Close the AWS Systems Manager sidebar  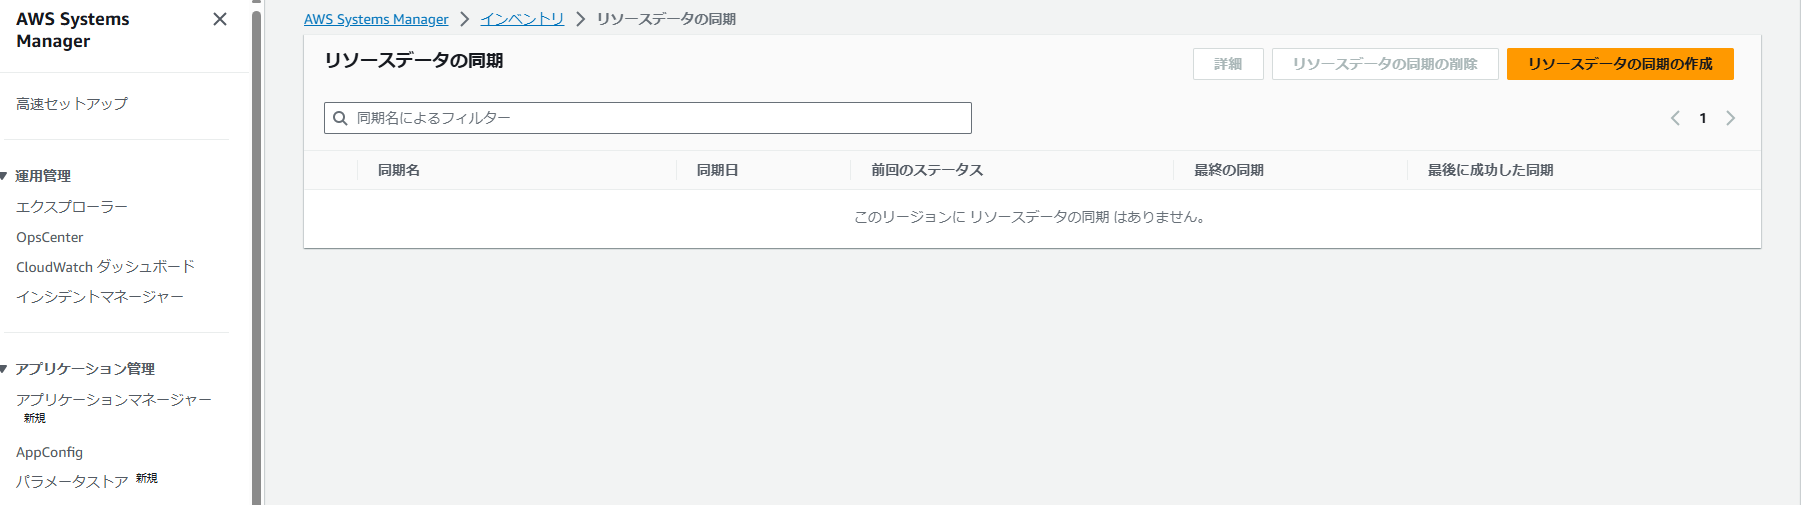point(220,19)
